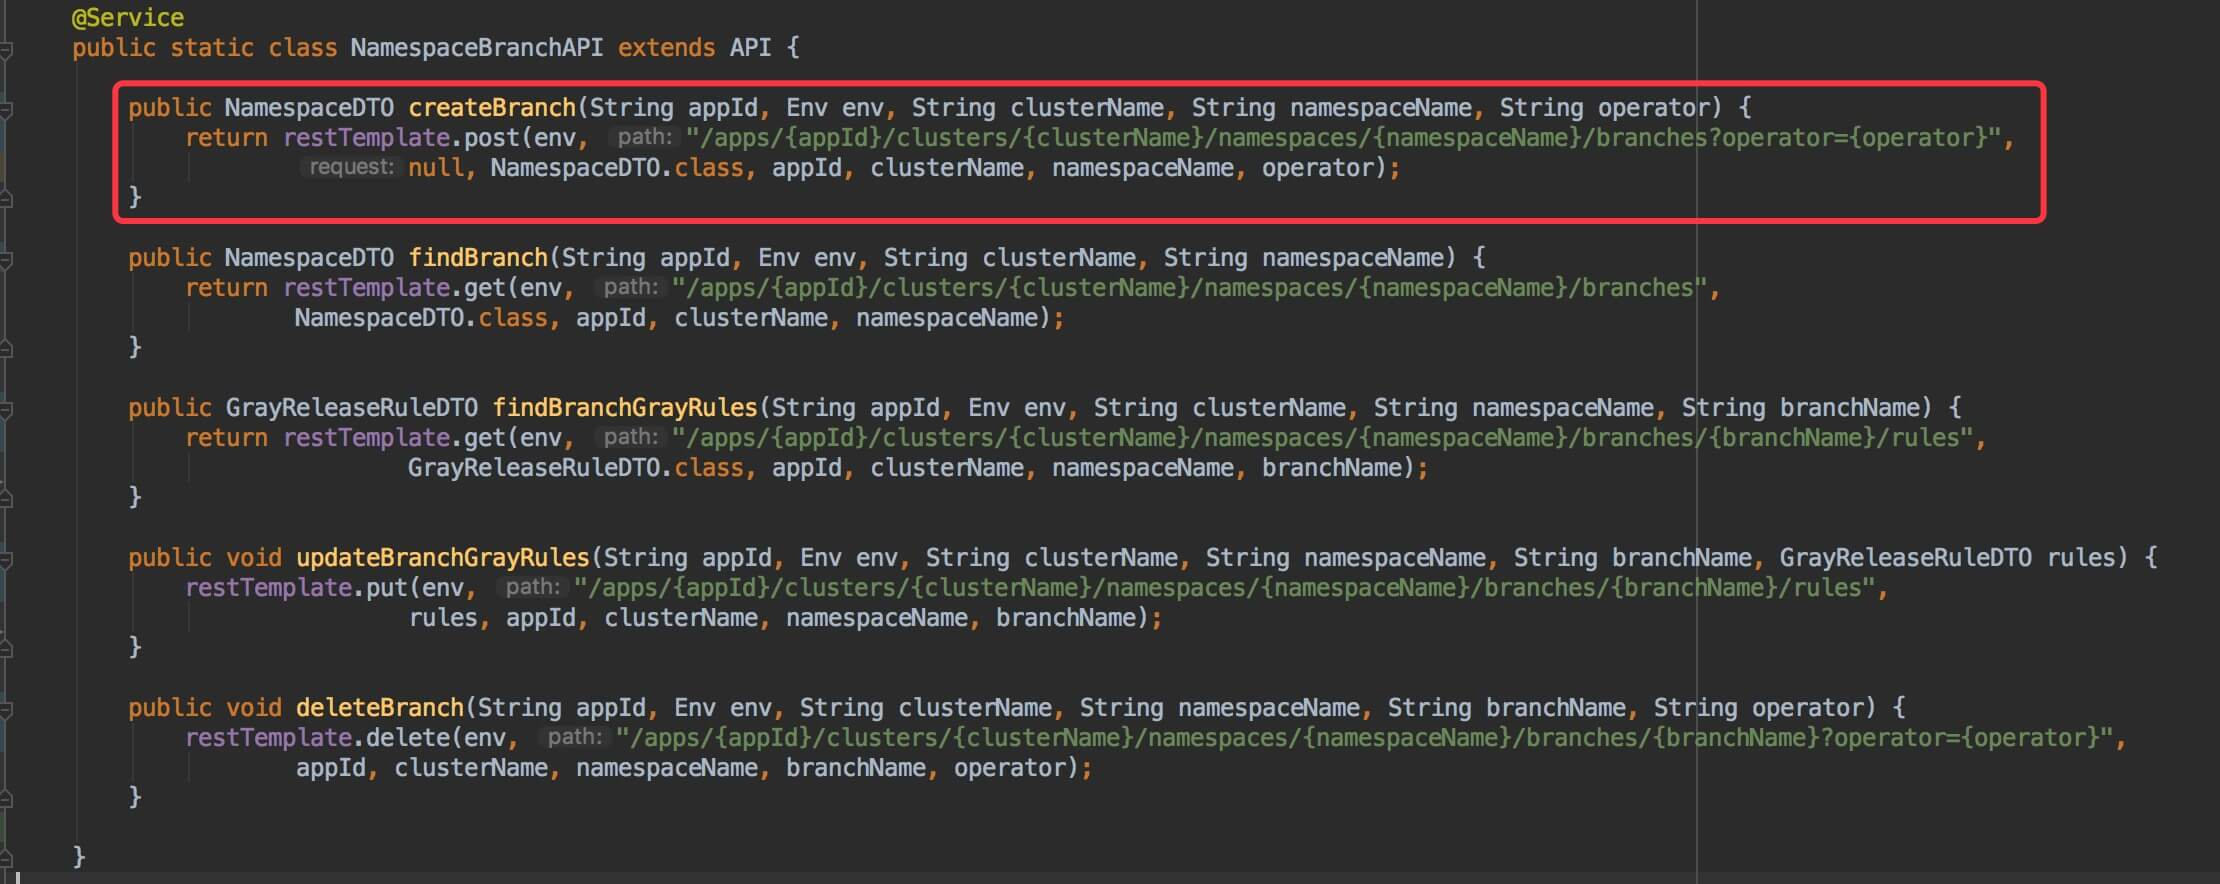This screenshot has height=884, width=2220.
Task: Click fold end marker of deleteBranch method
Action: pyautogui.click(x=5, y=798)
